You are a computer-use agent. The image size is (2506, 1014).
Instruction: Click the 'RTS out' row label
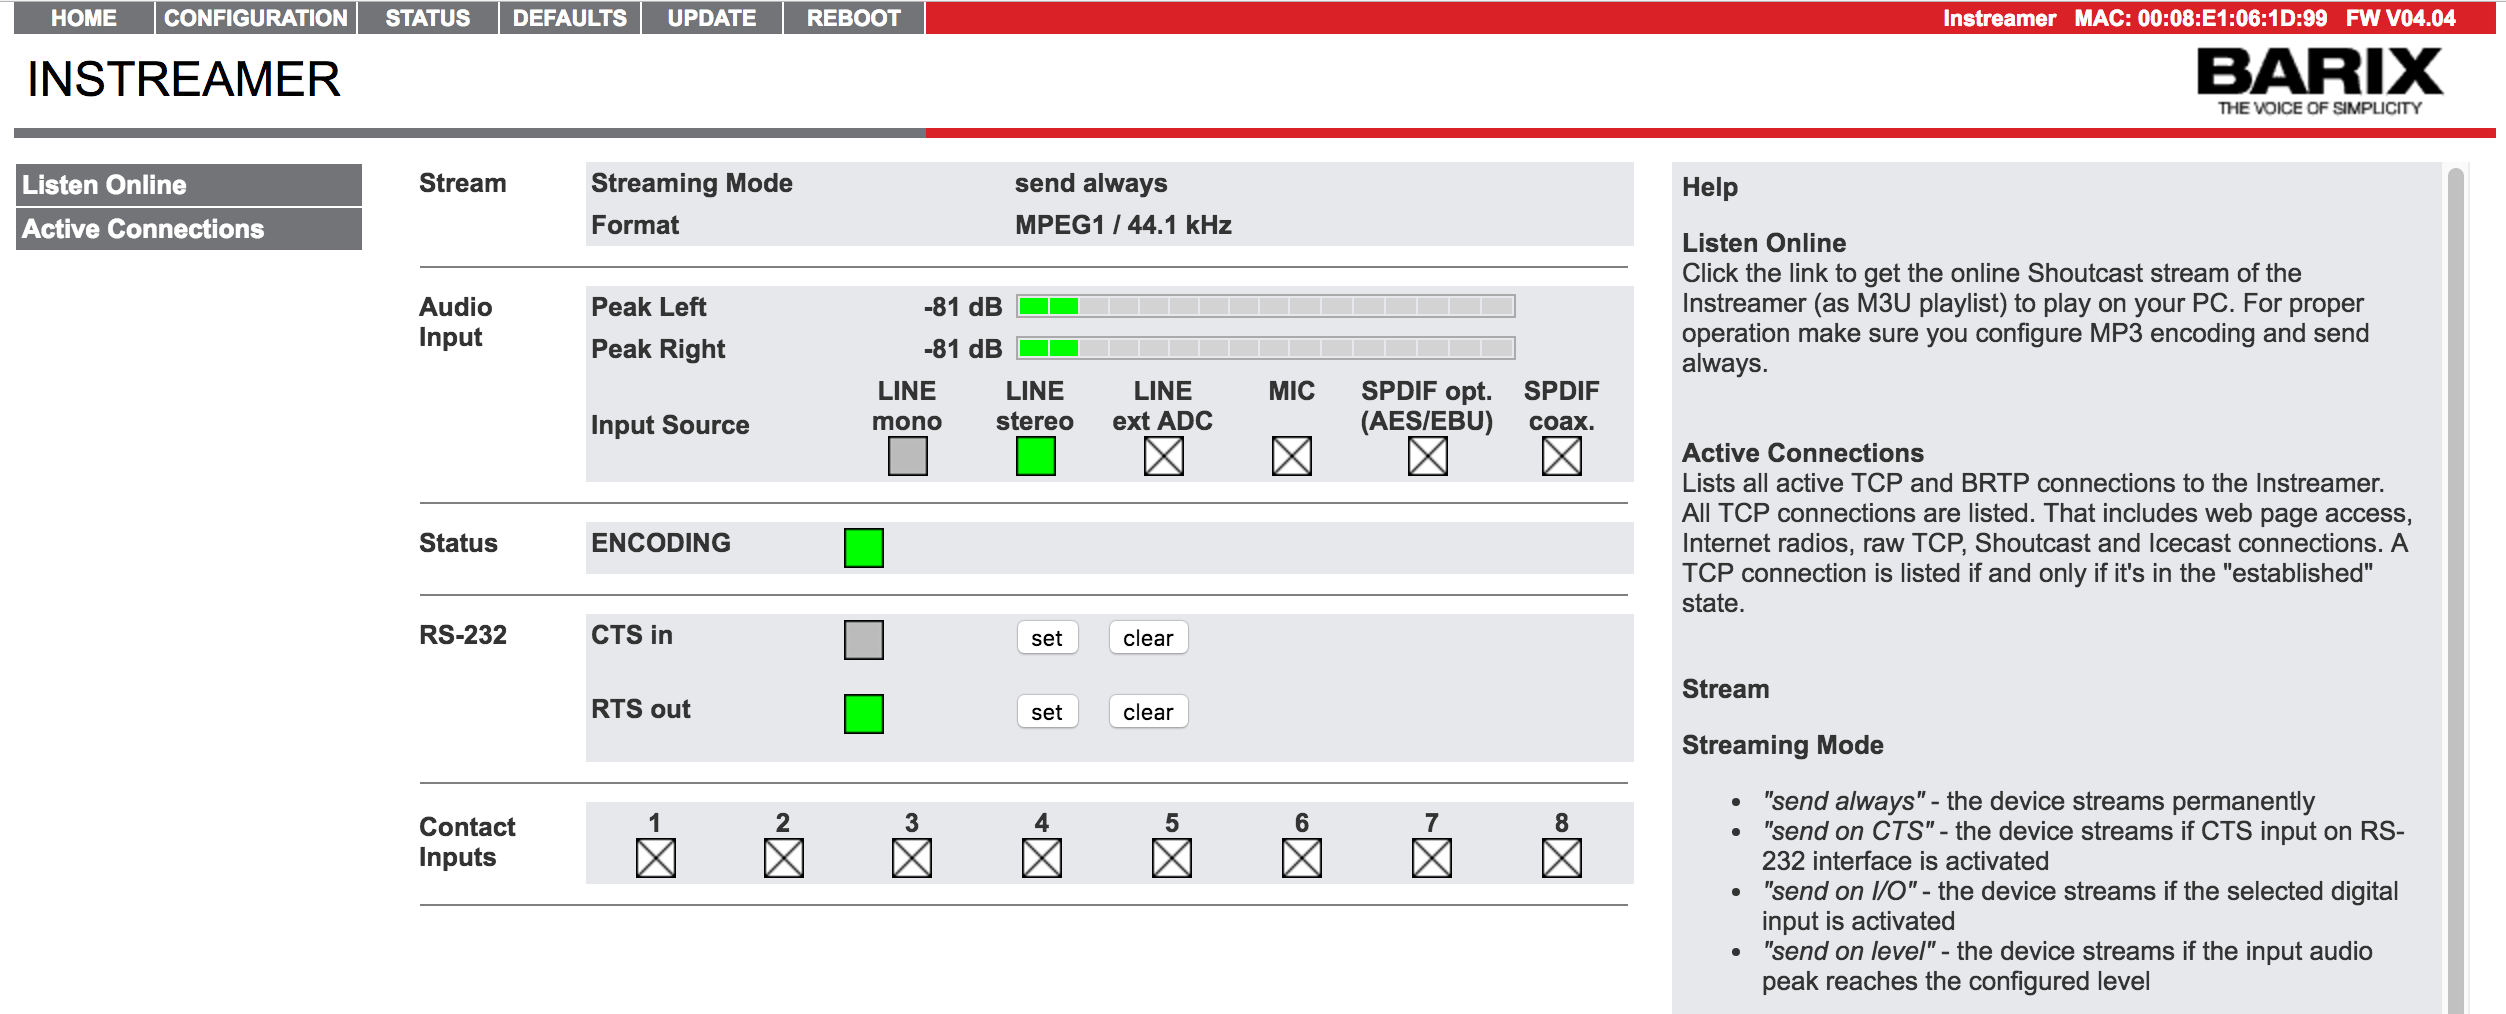click(x=641, y=709)
